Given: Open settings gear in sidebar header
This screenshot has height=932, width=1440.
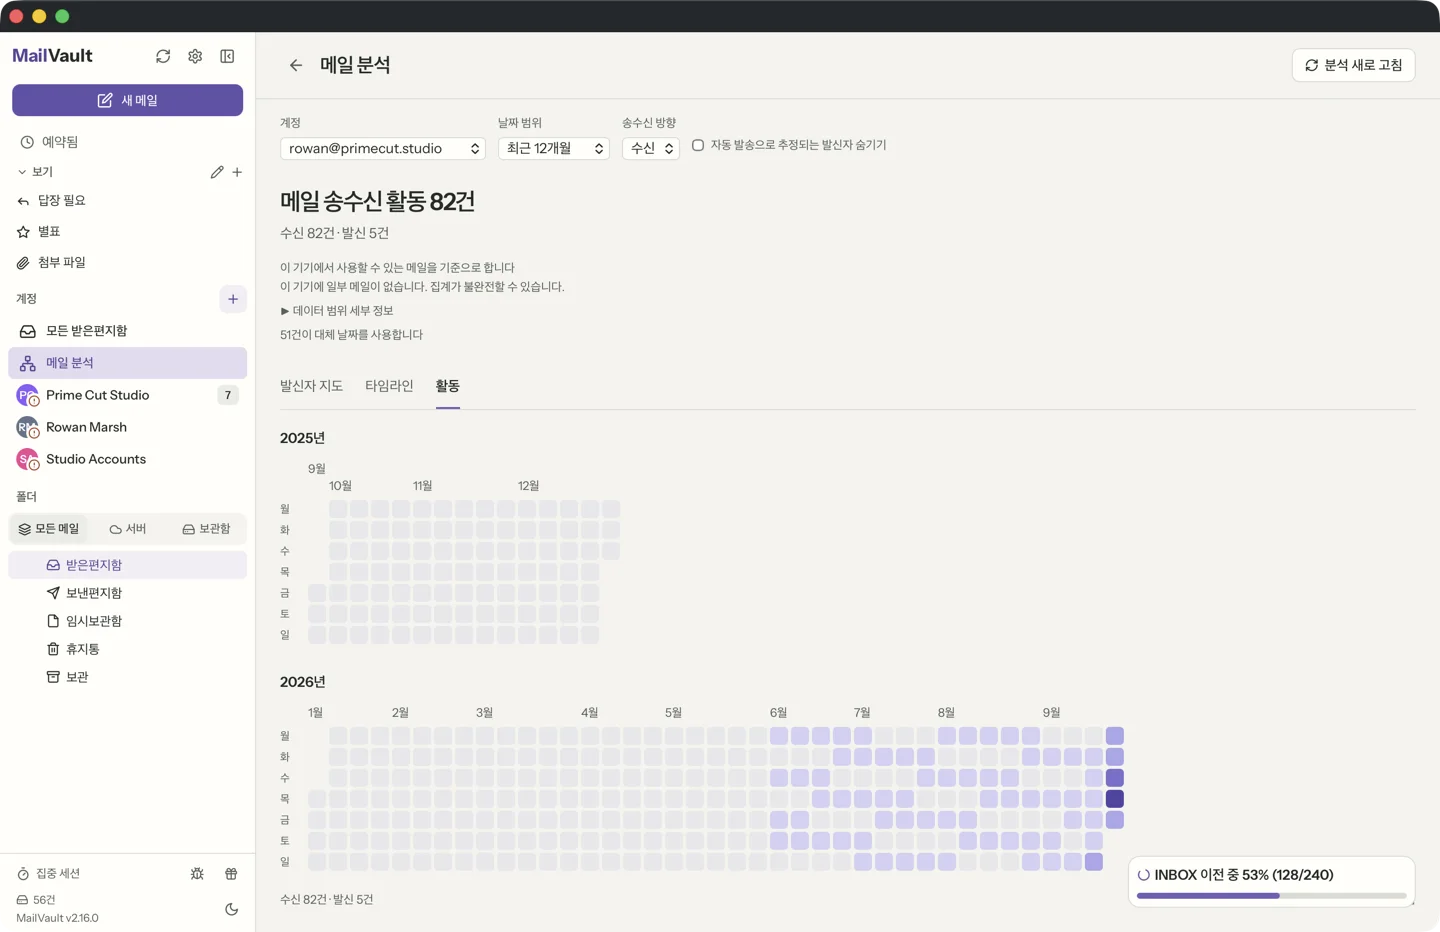Looking at the screenshot, I should pos(195,56).
